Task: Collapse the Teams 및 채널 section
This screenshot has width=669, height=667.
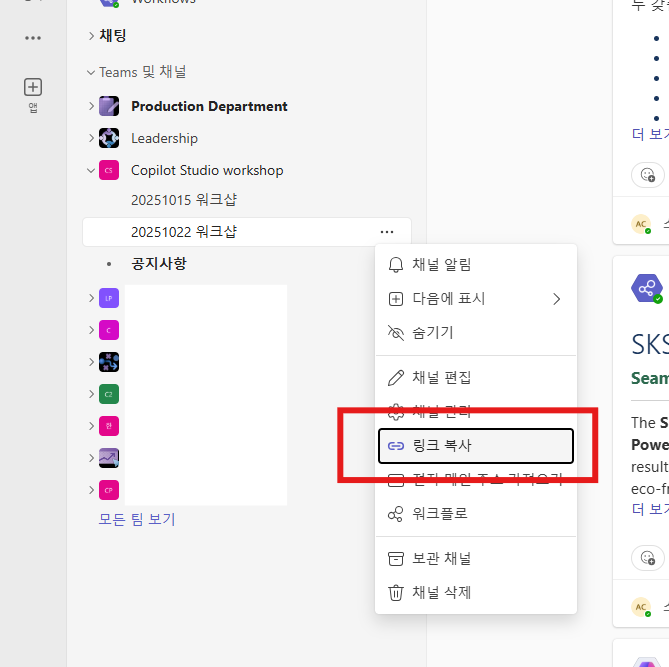Action: pyautogui.click(x=90, y=73)
